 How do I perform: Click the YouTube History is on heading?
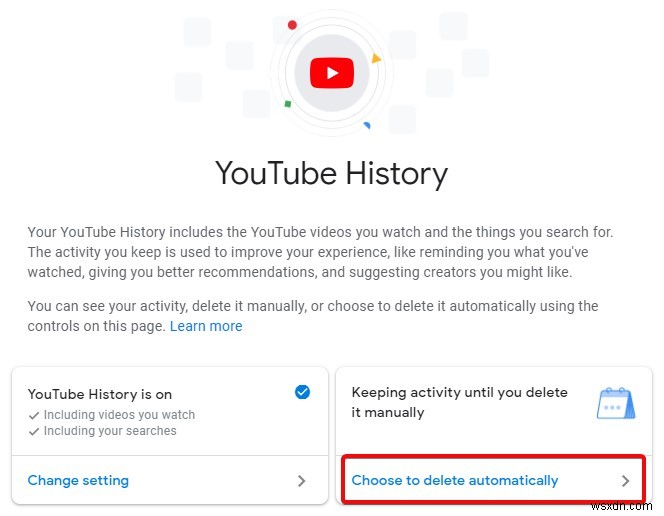[x=100, y=394]
